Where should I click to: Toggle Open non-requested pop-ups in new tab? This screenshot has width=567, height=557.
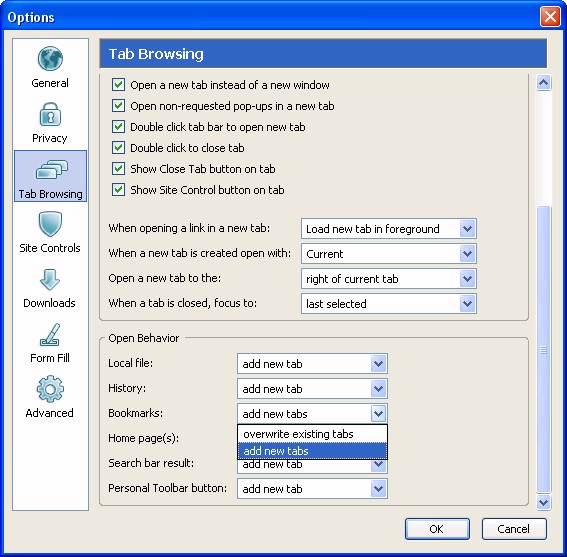pos(118,106)
